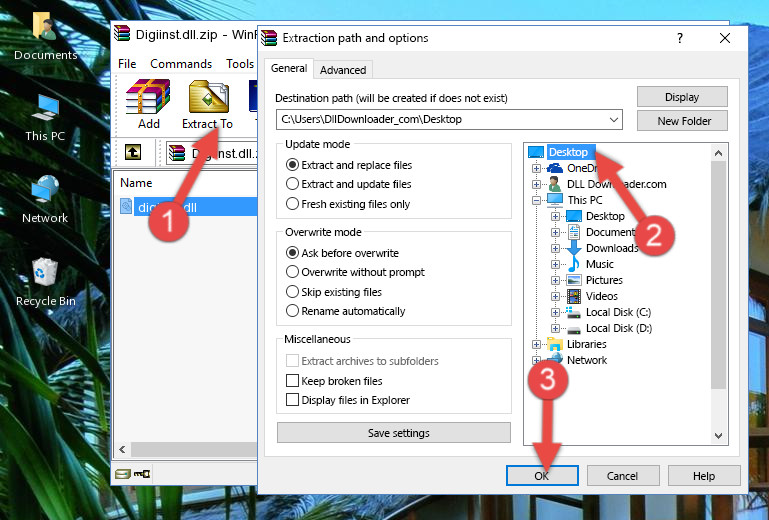Expand the Libraries tree node

(x=536, y=344)
